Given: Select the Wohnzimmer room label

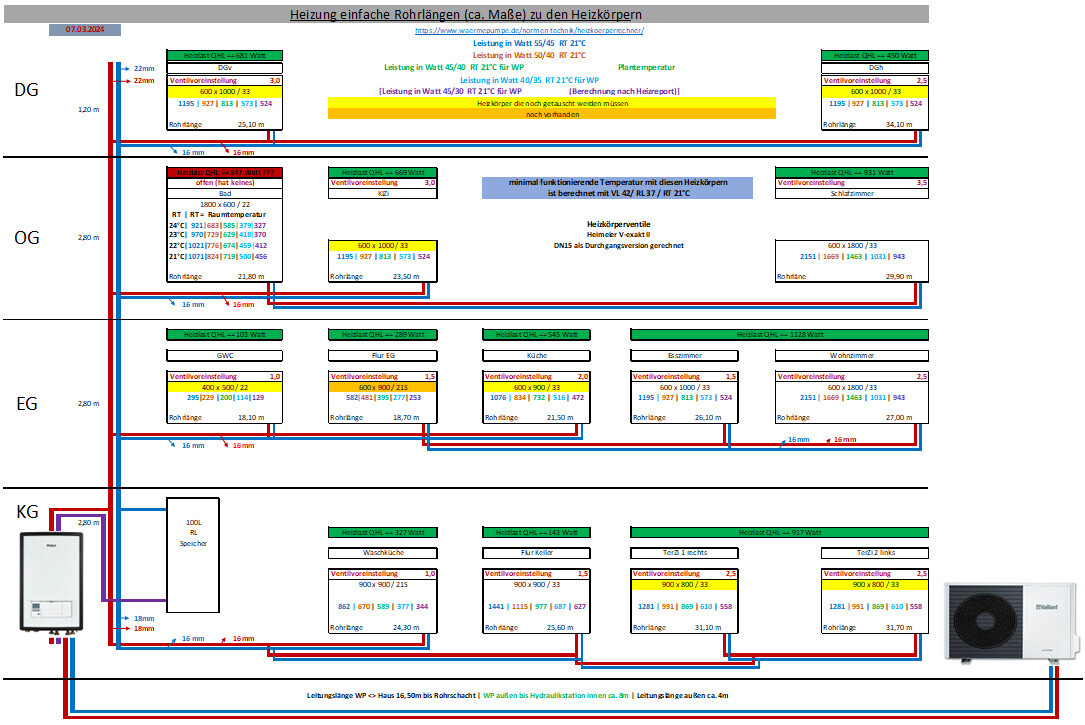Looking at the screenshot, I should click(x=852, y=354).
